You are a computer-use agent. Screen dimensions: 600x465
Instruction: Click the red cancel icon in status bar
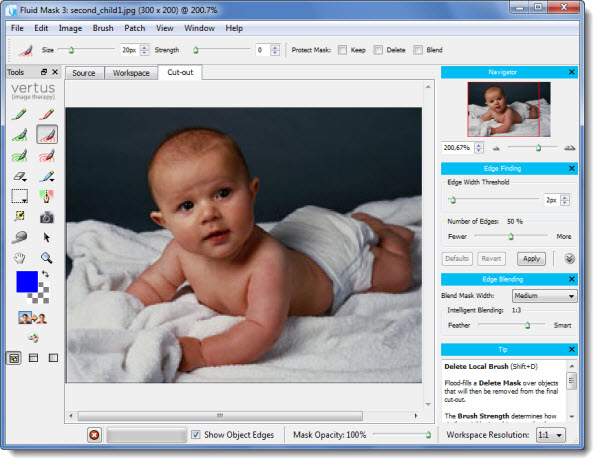pyautogui.click(x=93, y=436)
